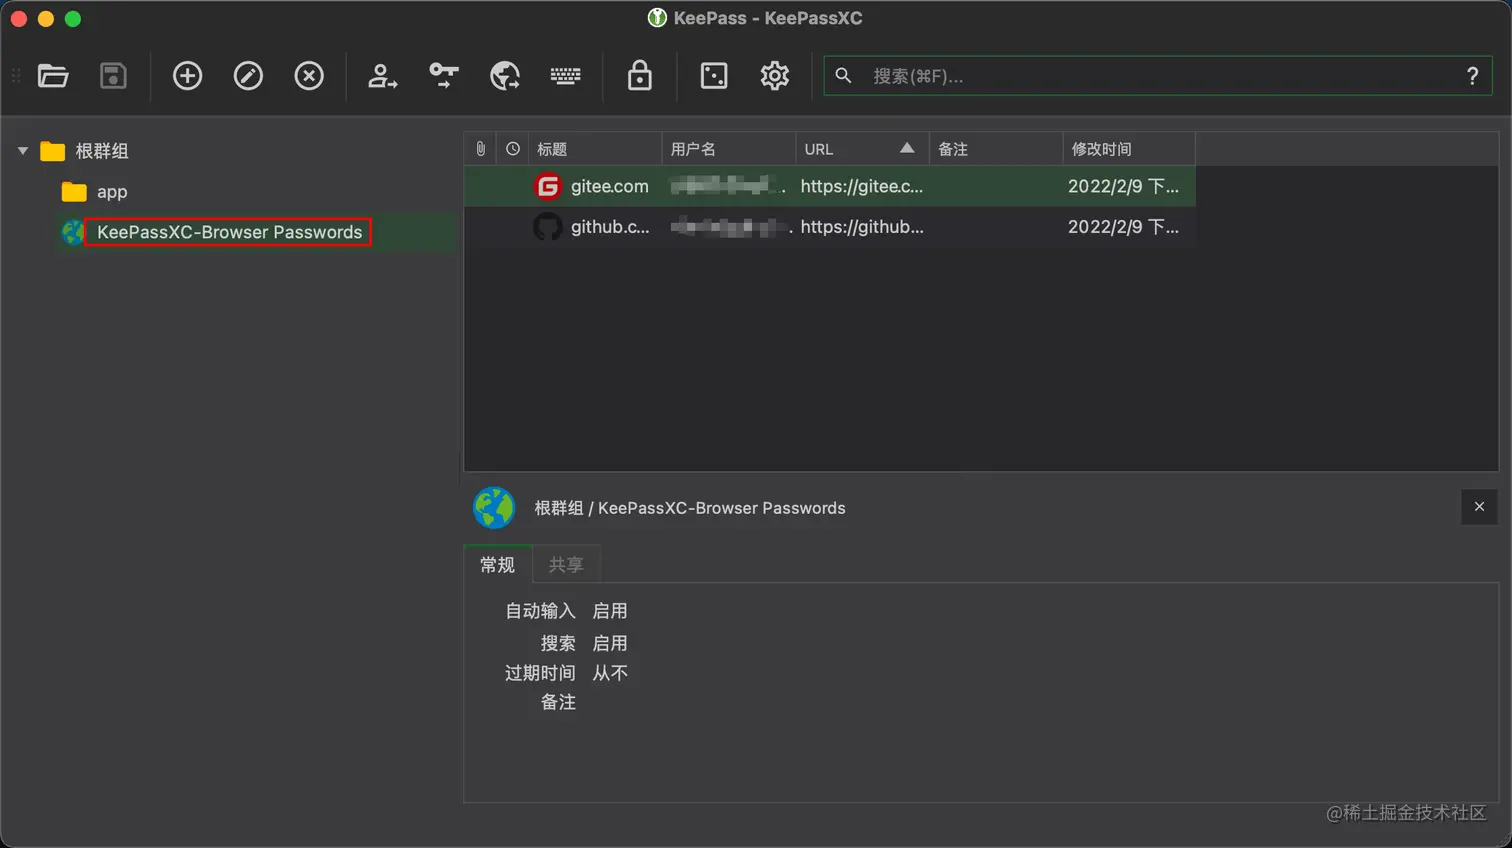Switch to the 共享 tab
Screen dimensions: 1512x848
[x=566, y=565]
